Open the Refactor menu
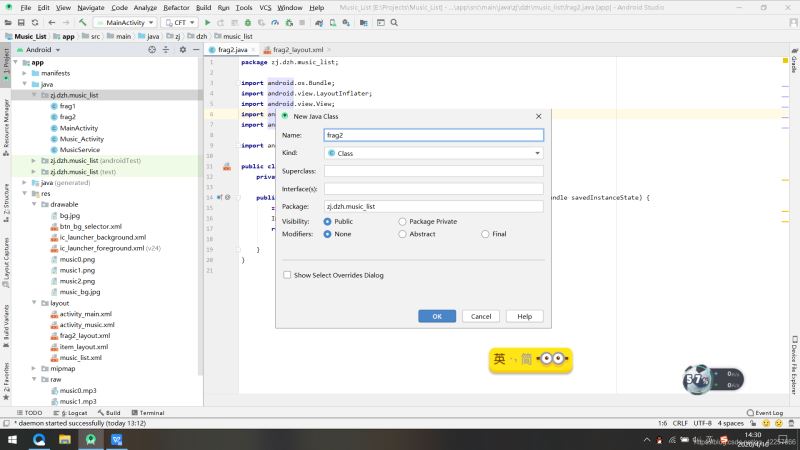Viewport: 800px width, 450px height. click(177, 7)
